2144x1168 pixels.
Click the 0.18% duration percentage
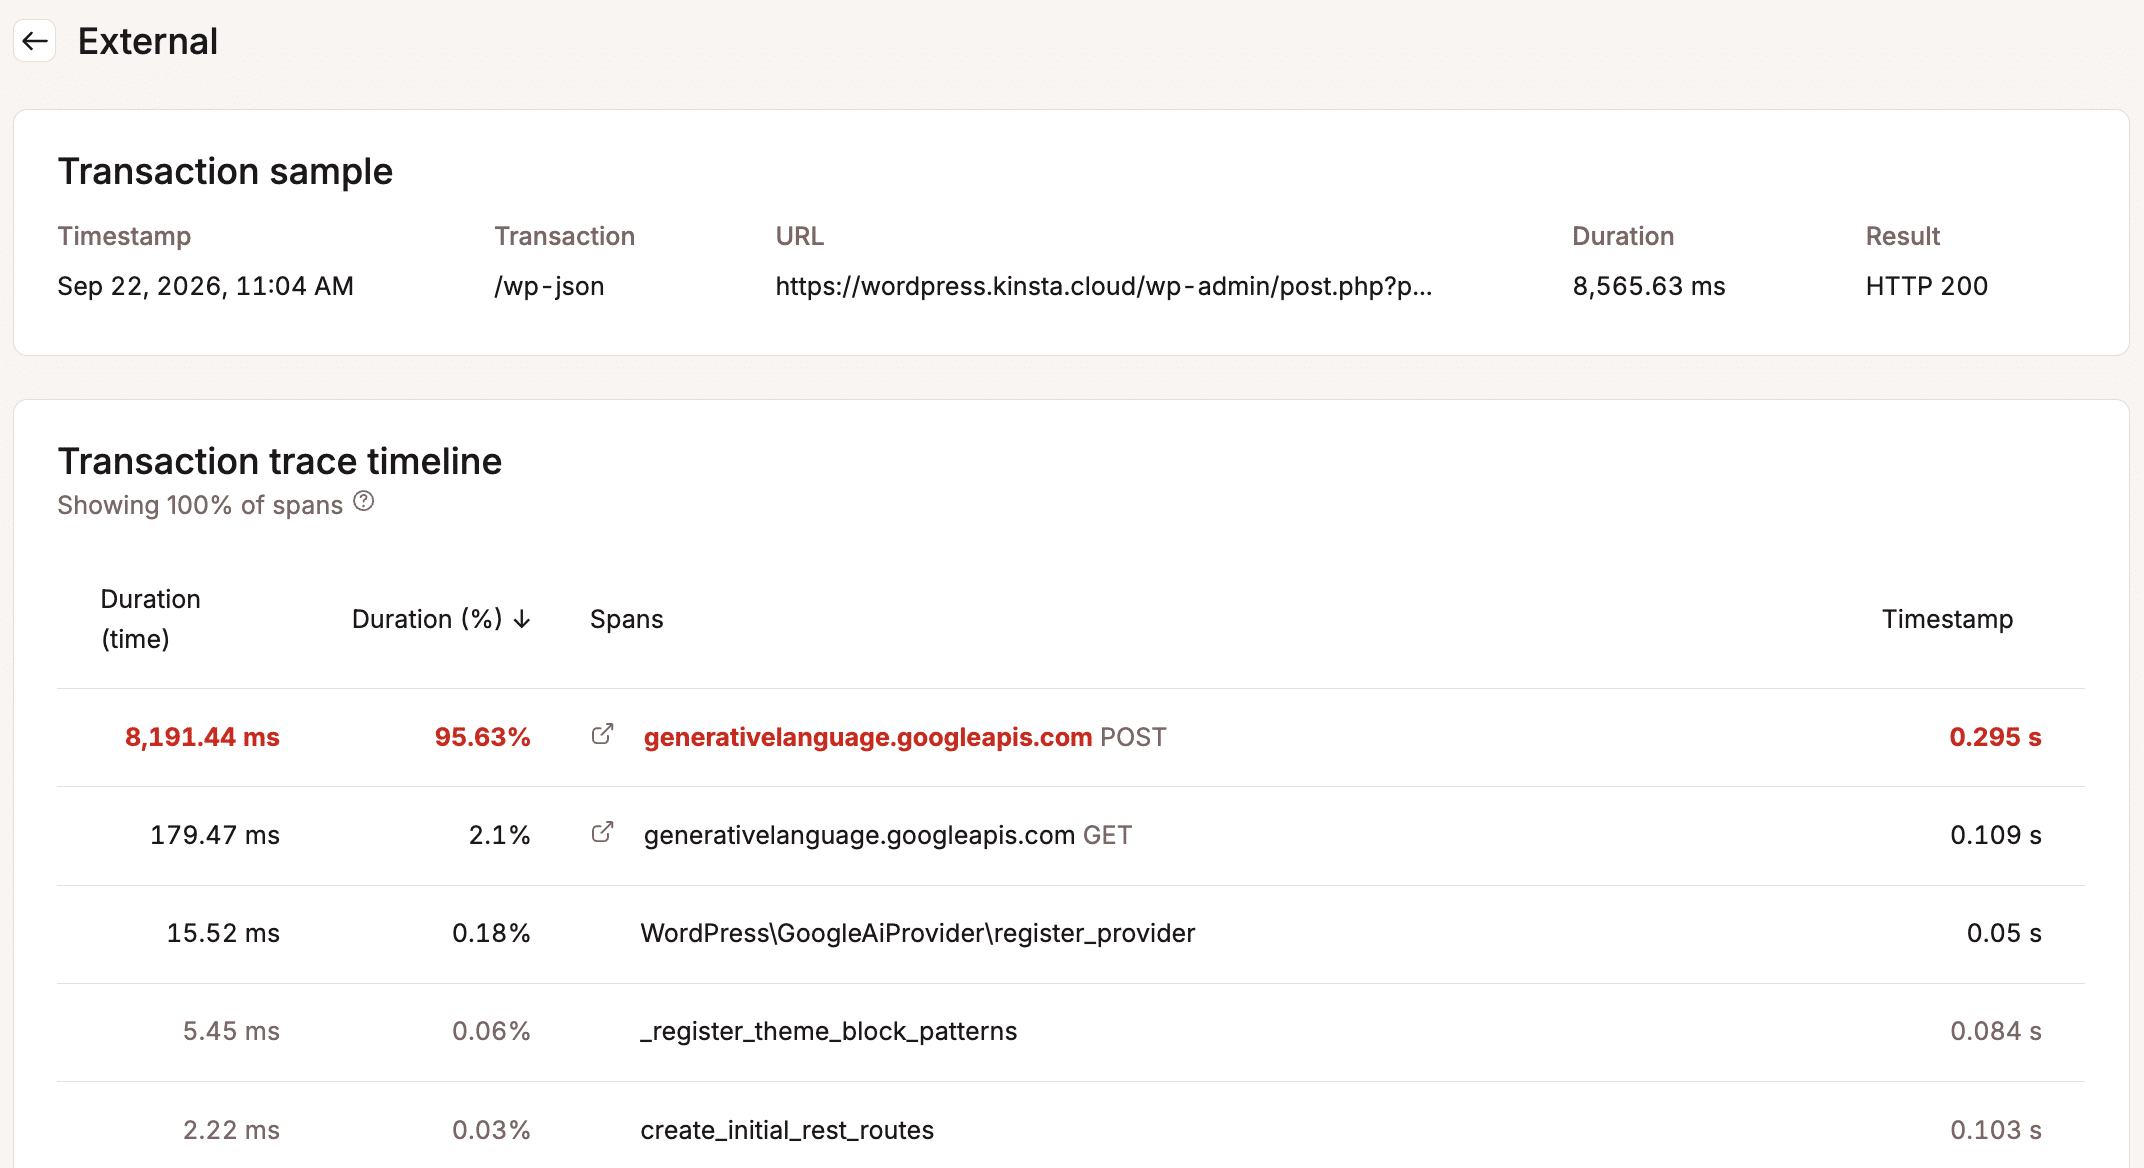(x=491, y=933)
